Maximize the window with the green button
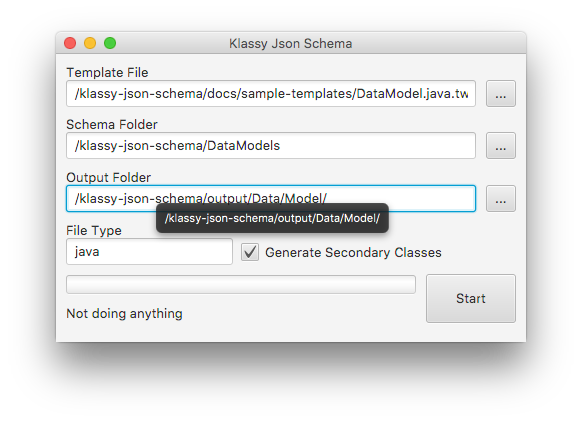582x422 pixels. (110, 43)
